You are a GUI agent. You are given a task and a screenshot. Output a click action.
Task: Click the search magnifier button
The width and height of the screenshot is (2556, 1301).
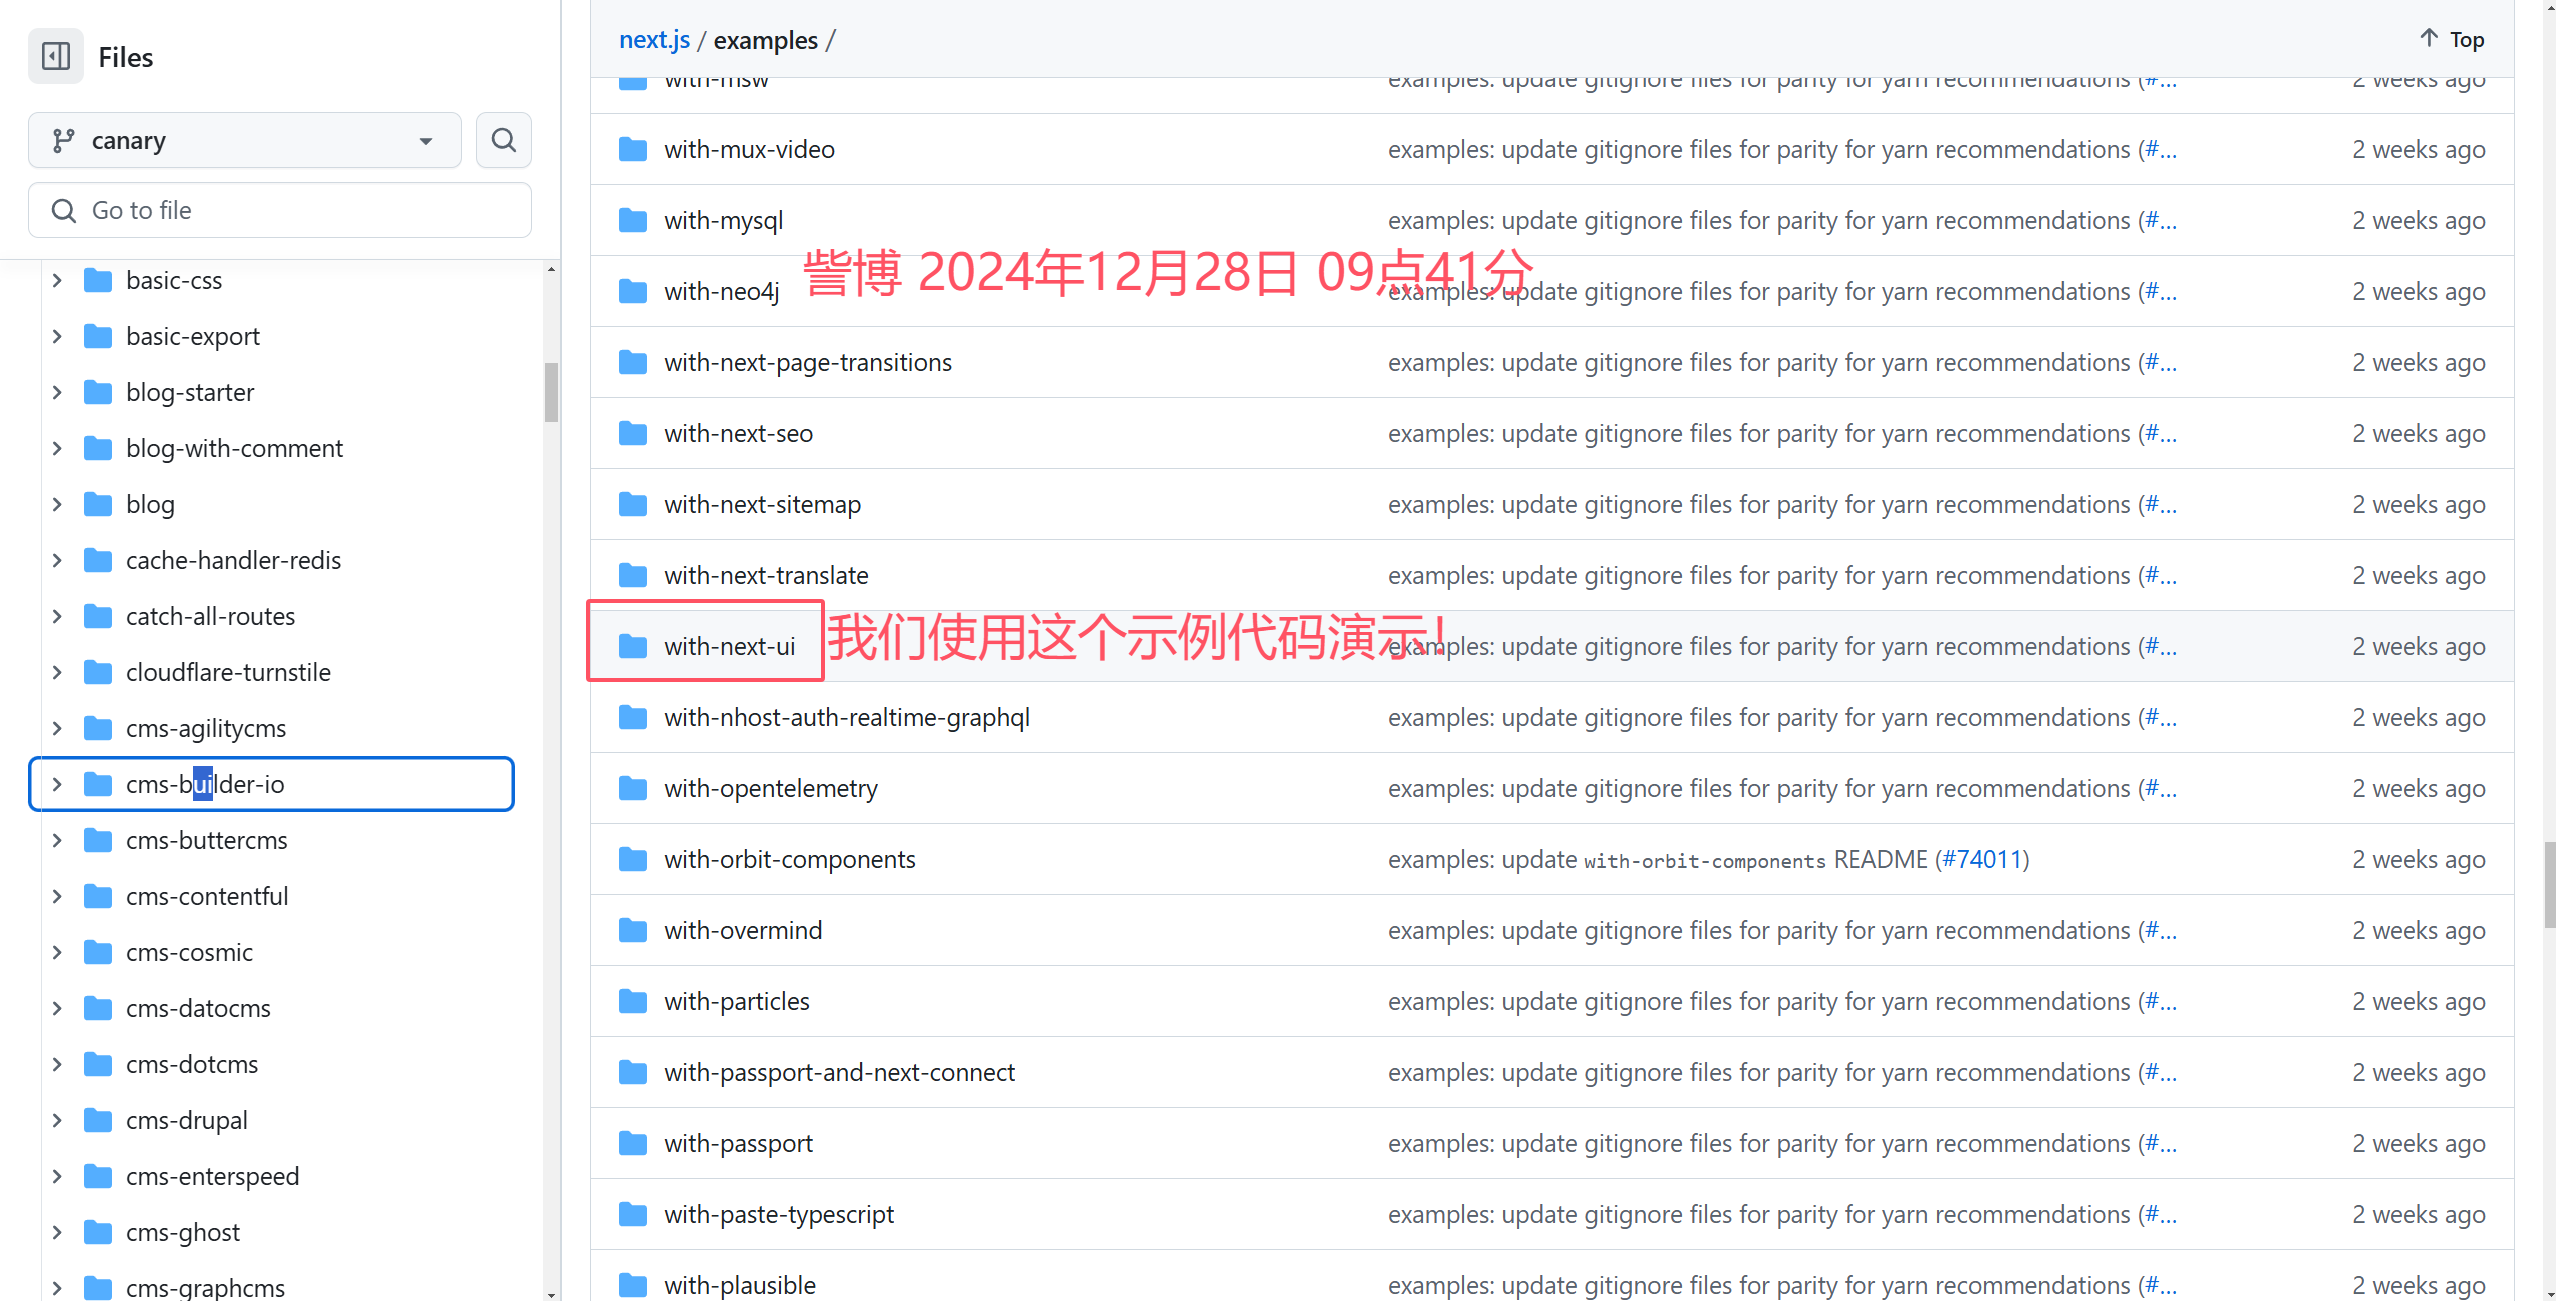(x=504, y=141)
